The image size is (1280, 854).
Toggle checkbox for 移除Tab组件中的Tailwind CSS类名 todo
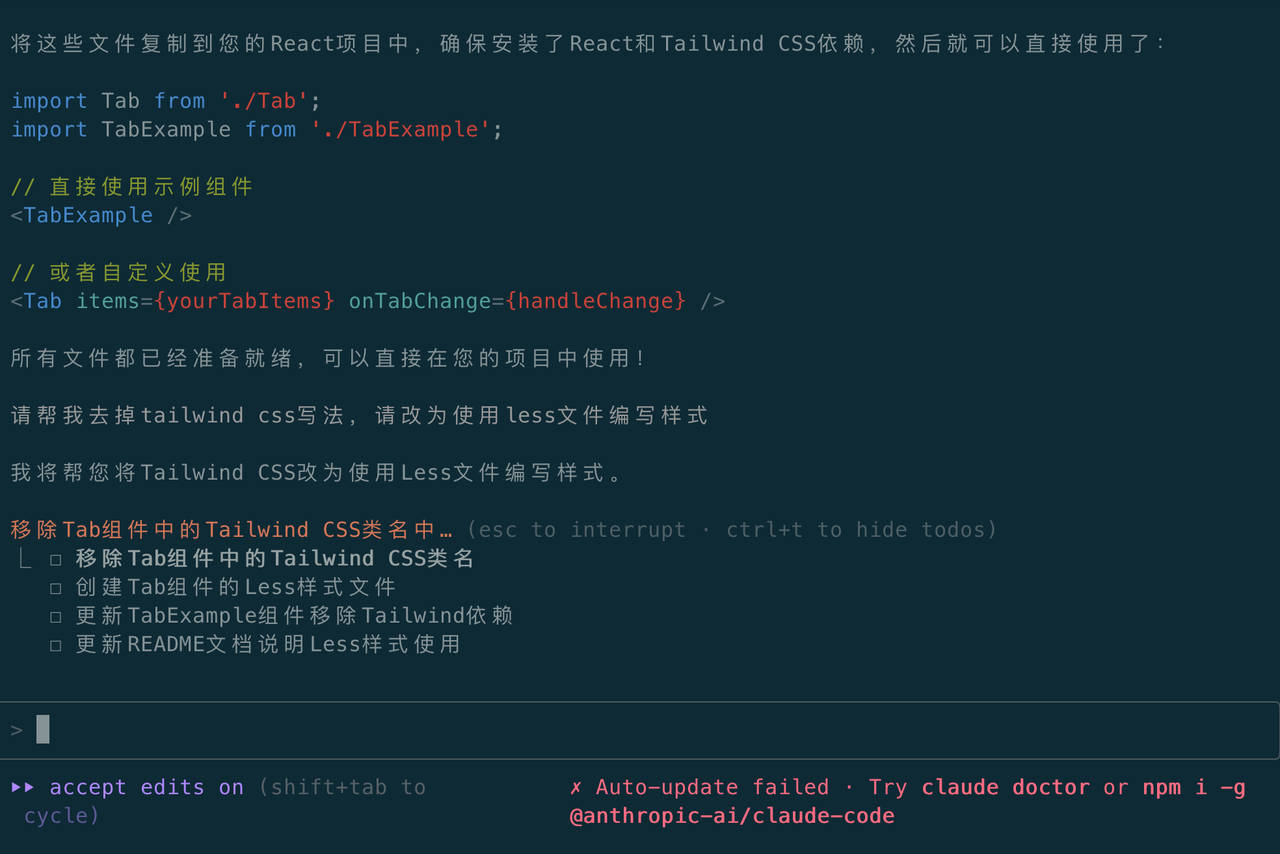56,559
